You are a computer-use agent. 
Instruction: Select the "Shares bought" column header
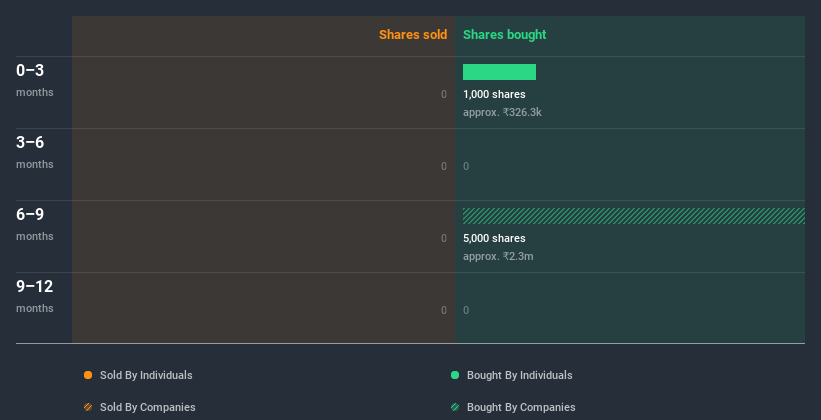[504, 35]
